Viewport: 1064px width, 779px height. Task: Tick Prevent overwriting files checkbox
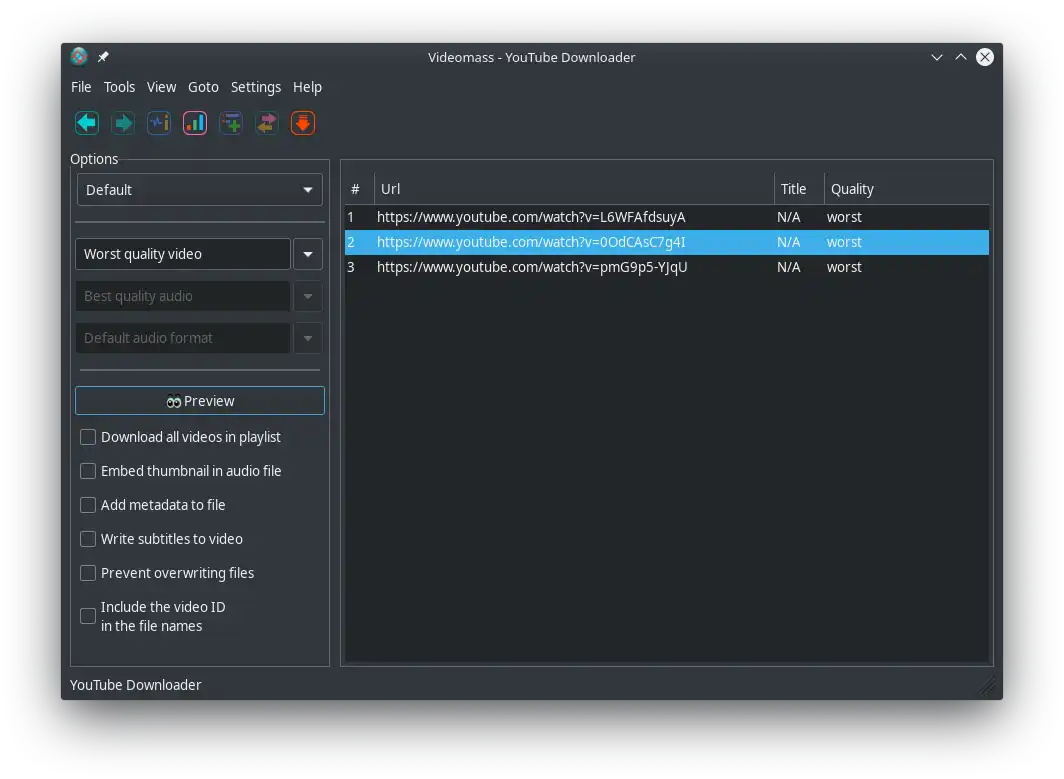tap(88, 573)
